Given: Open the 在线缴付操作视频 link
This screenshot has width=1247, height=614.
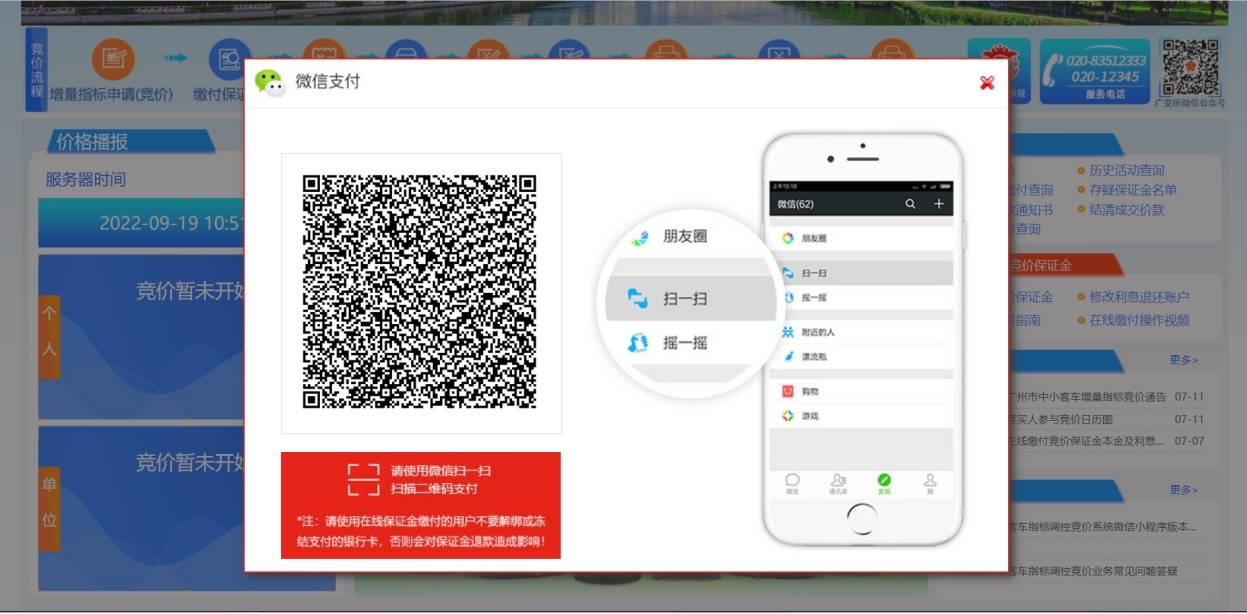Looking at the screenshot, I should (1139, 320).
